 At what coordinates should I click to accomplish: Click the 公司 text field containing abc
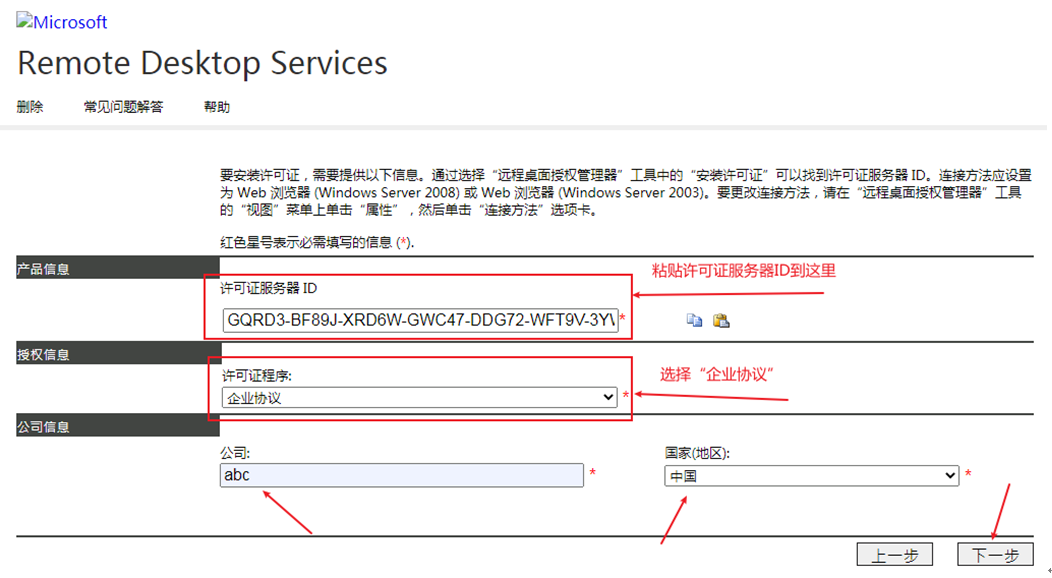[x=402, y=475]
